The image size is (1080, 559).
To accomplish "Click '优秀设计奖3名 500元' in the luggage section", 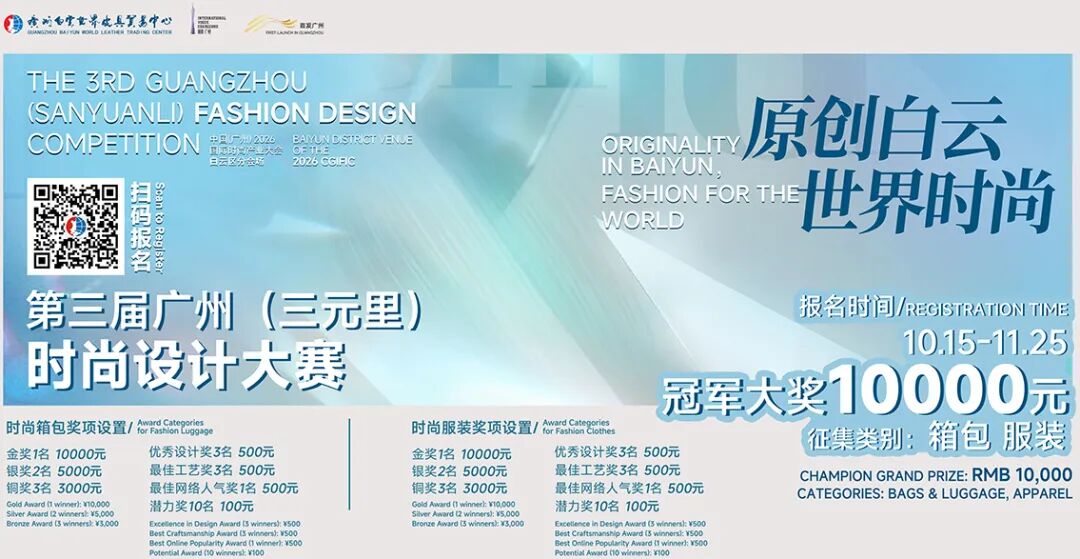I will point(211,453).
